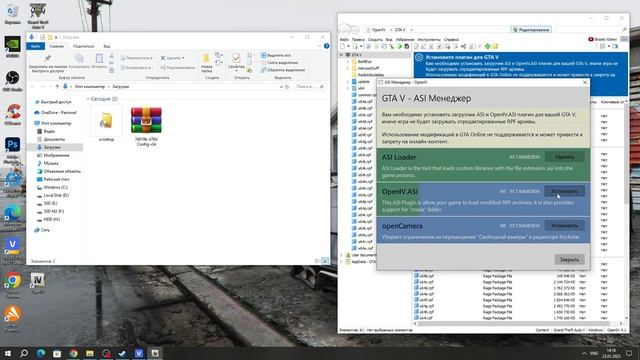Expand update folder in OpenIV tree

[348, 82]
